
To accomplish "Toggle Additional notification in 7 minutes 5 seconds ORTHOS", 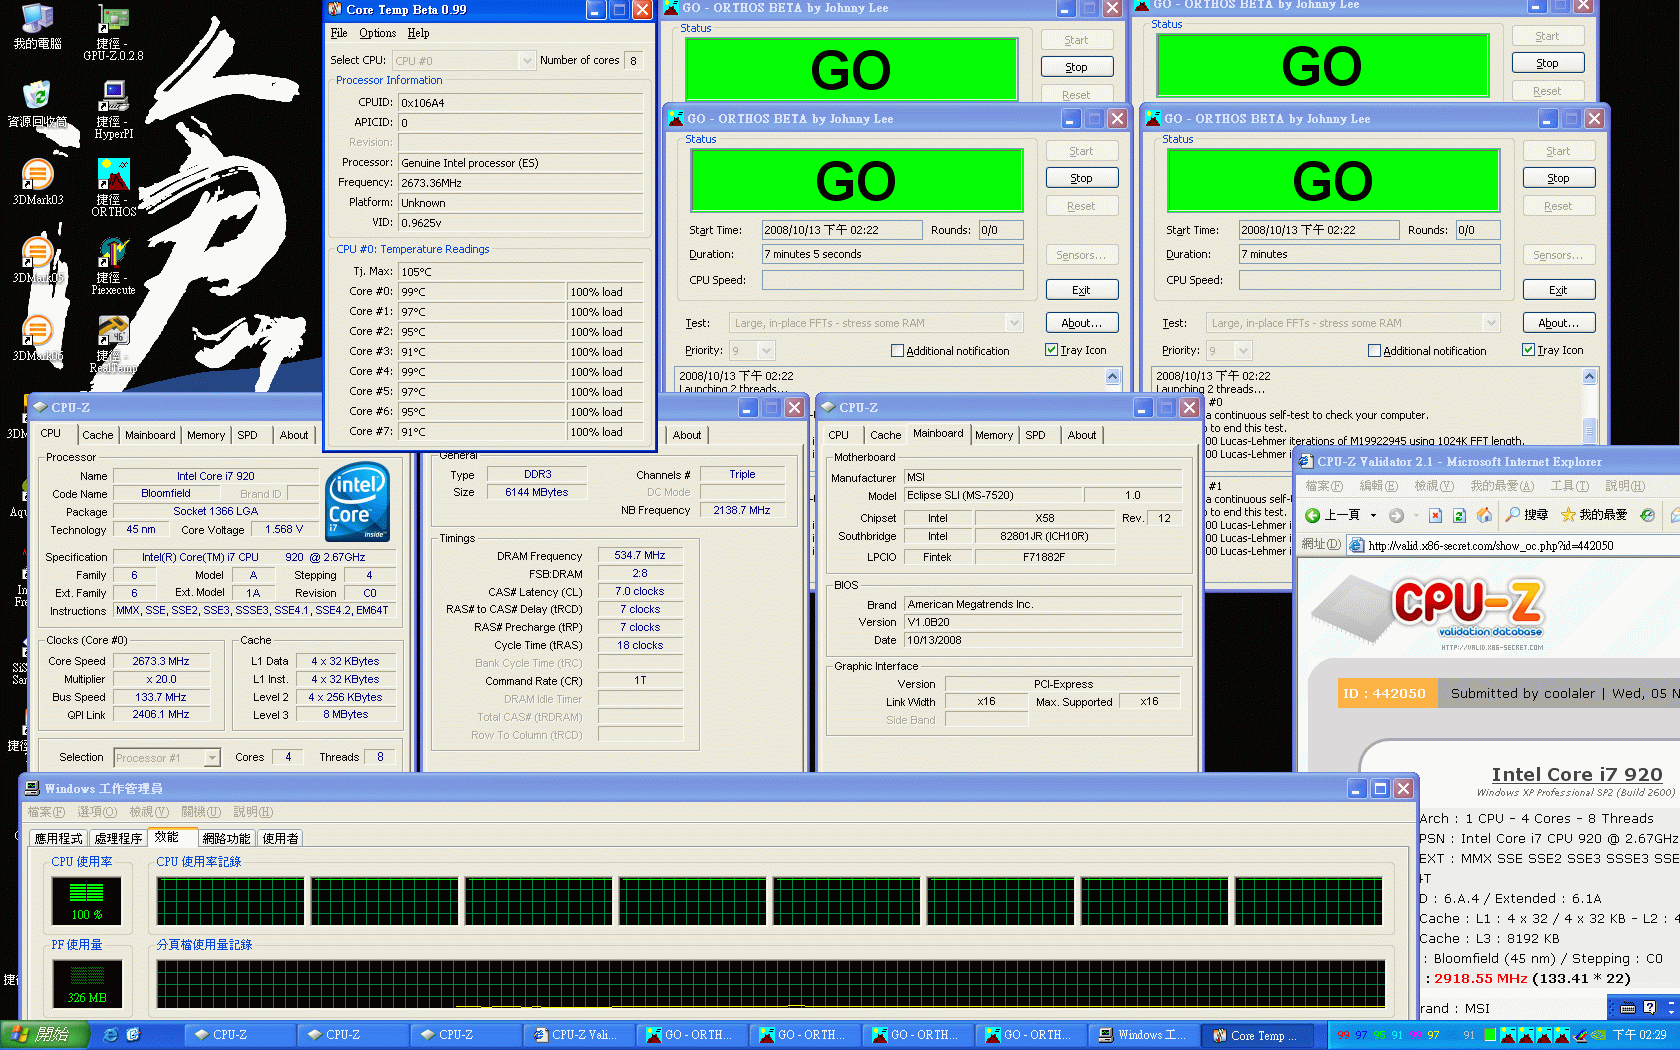I will (950, 351).
